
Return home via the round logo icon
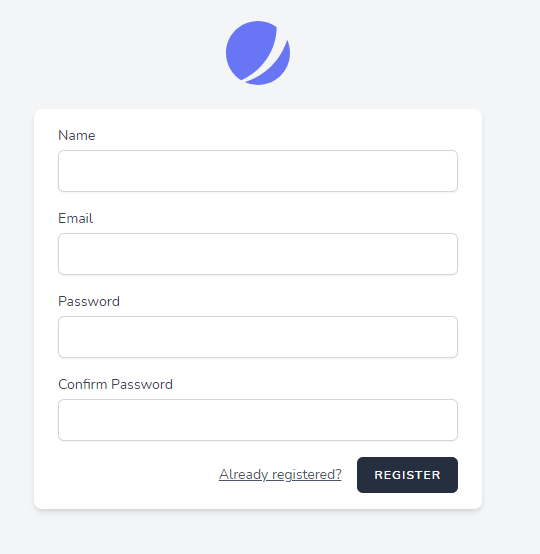(x=258, y=53)
